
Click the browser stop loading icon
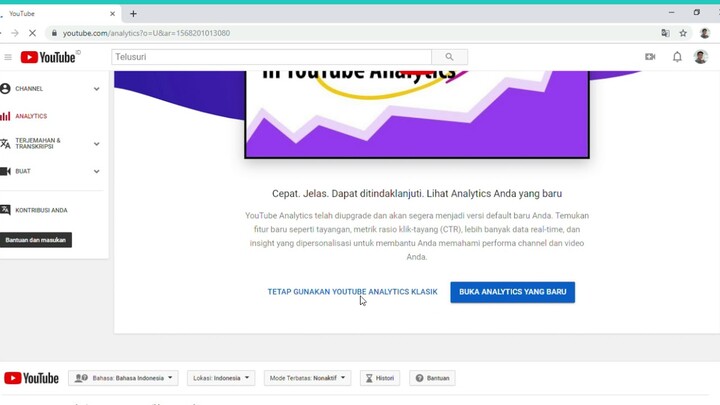32,33
